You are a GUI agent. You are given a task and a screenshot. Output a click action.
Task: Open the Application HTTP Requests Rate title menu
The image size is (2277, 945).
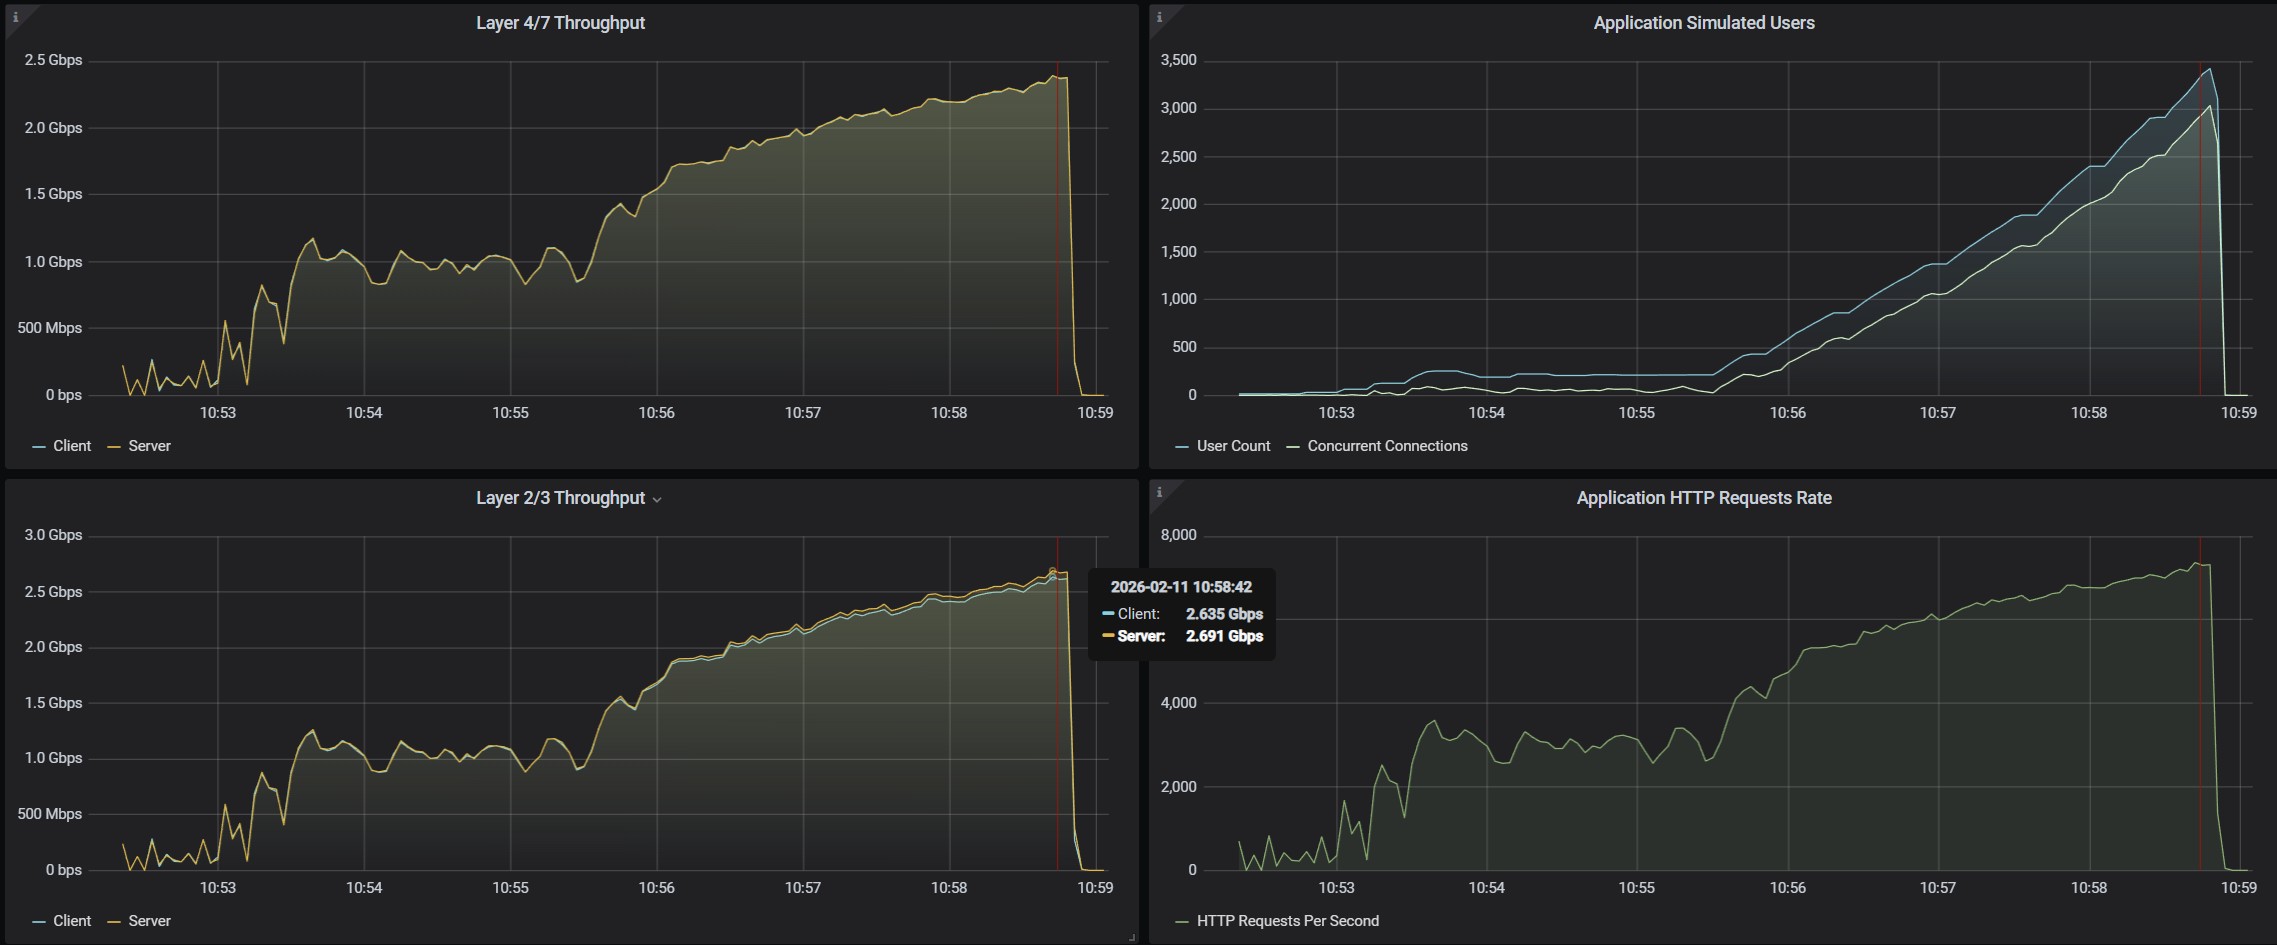[x=1703, y=498]
